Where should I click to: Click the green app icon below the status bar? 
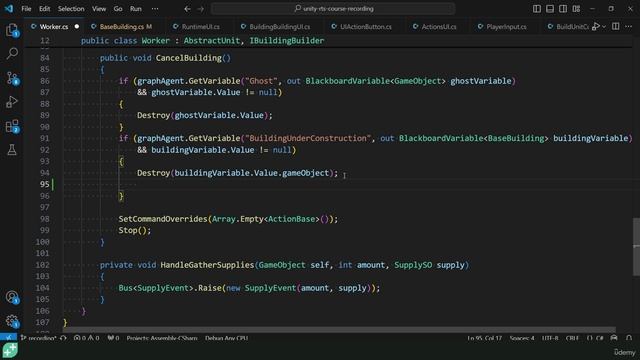tap(10, 351)
